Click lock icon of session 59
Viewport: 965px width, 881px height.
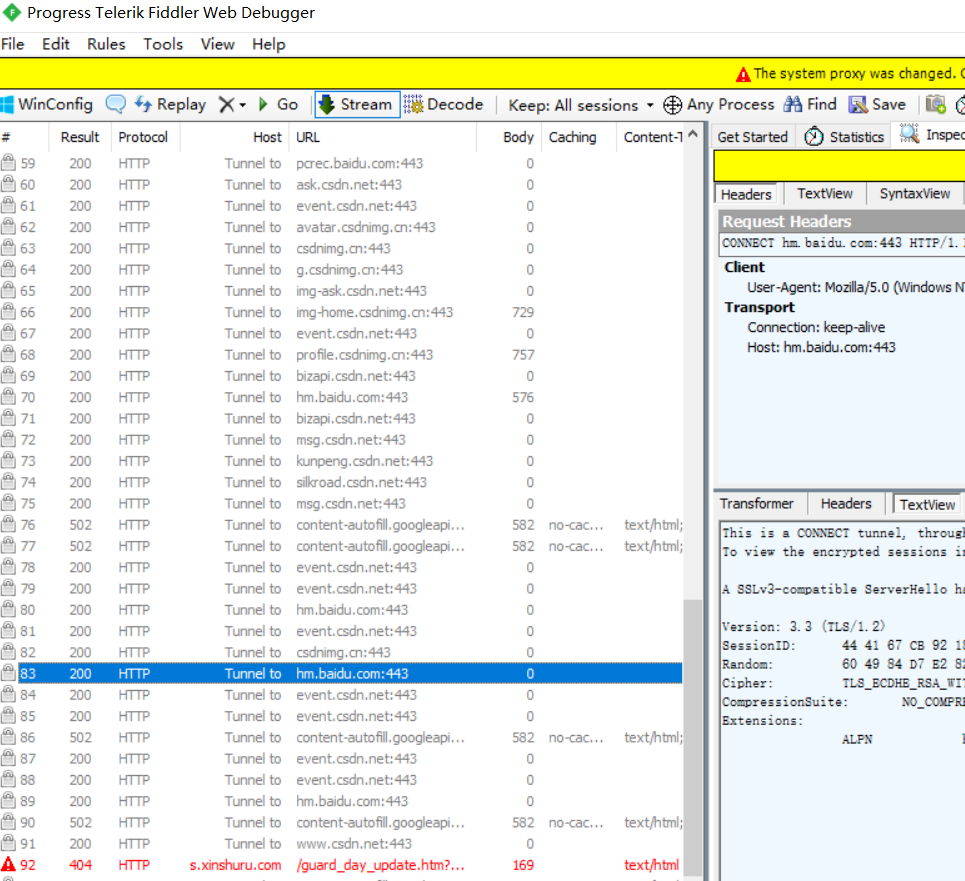[x=8, y=162]
